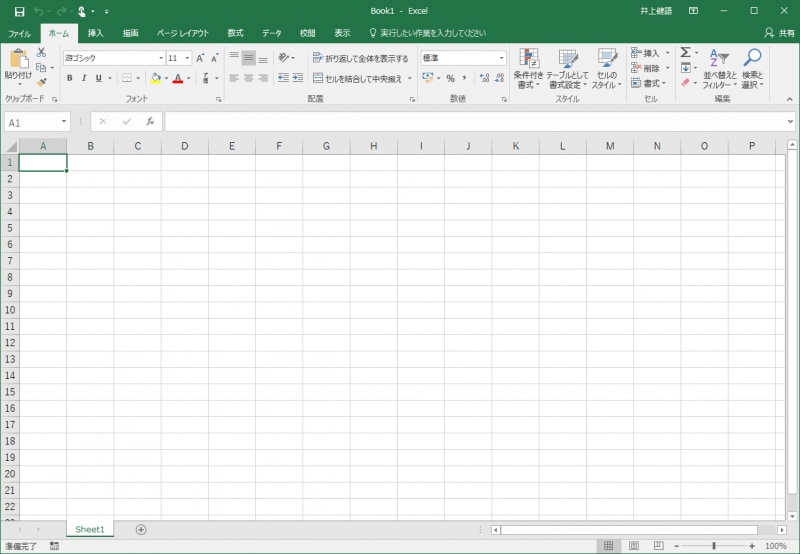This screenshot has height=554, width=800.
Task: Open fill color dropdown arrow
Action: [x=166, y=78]
